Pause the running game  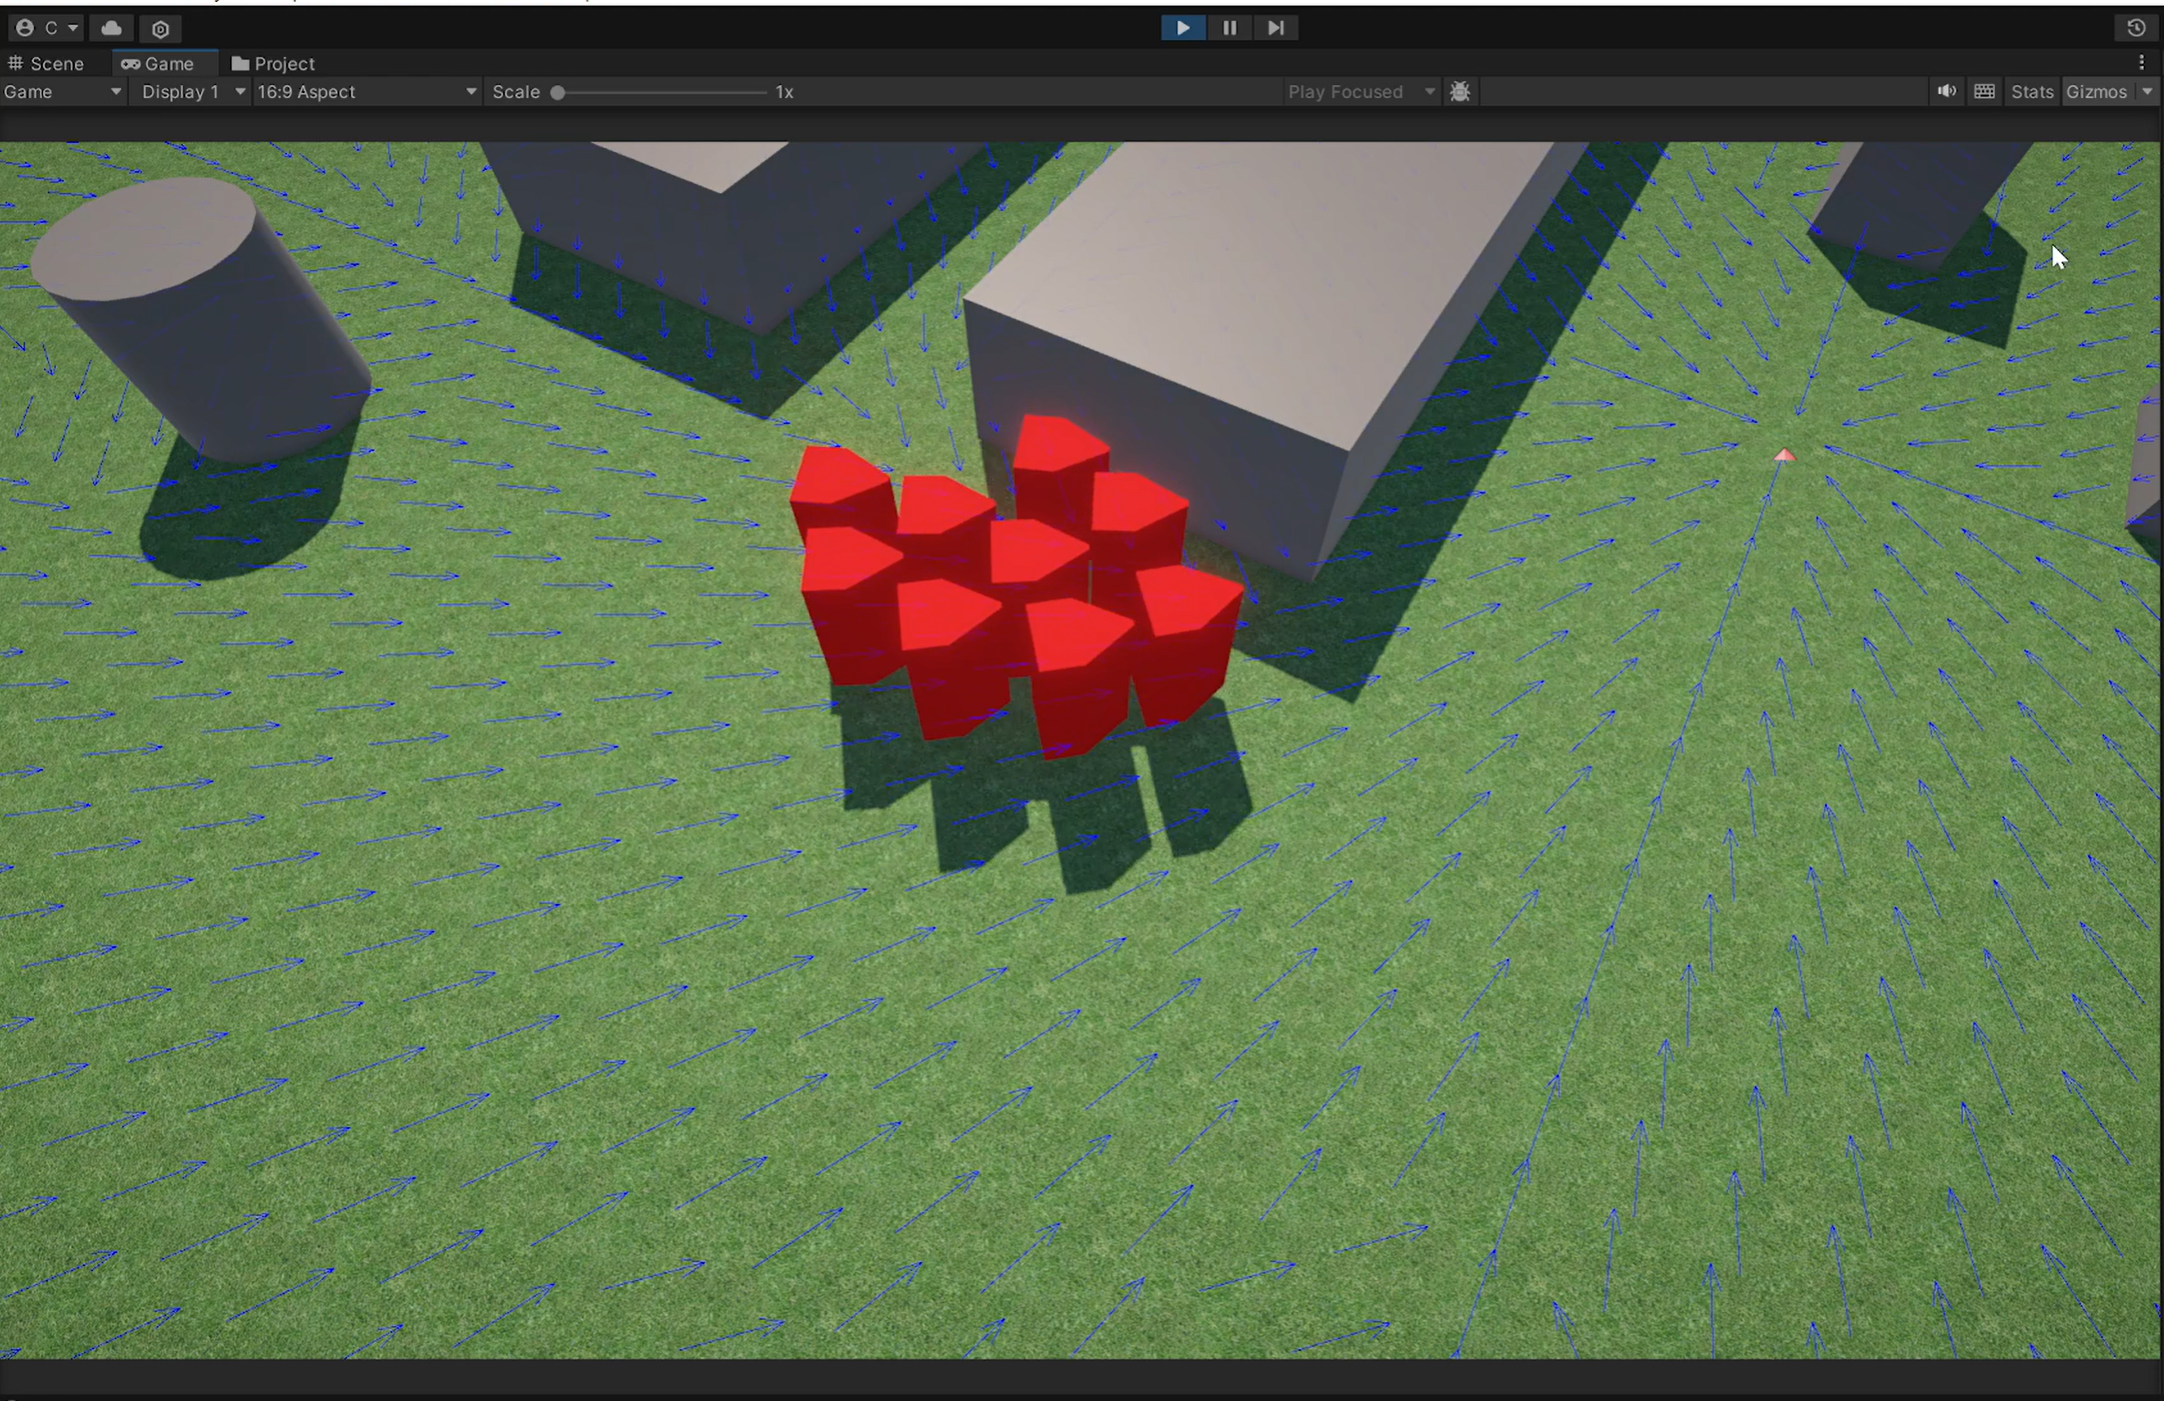coord(1229,28)
